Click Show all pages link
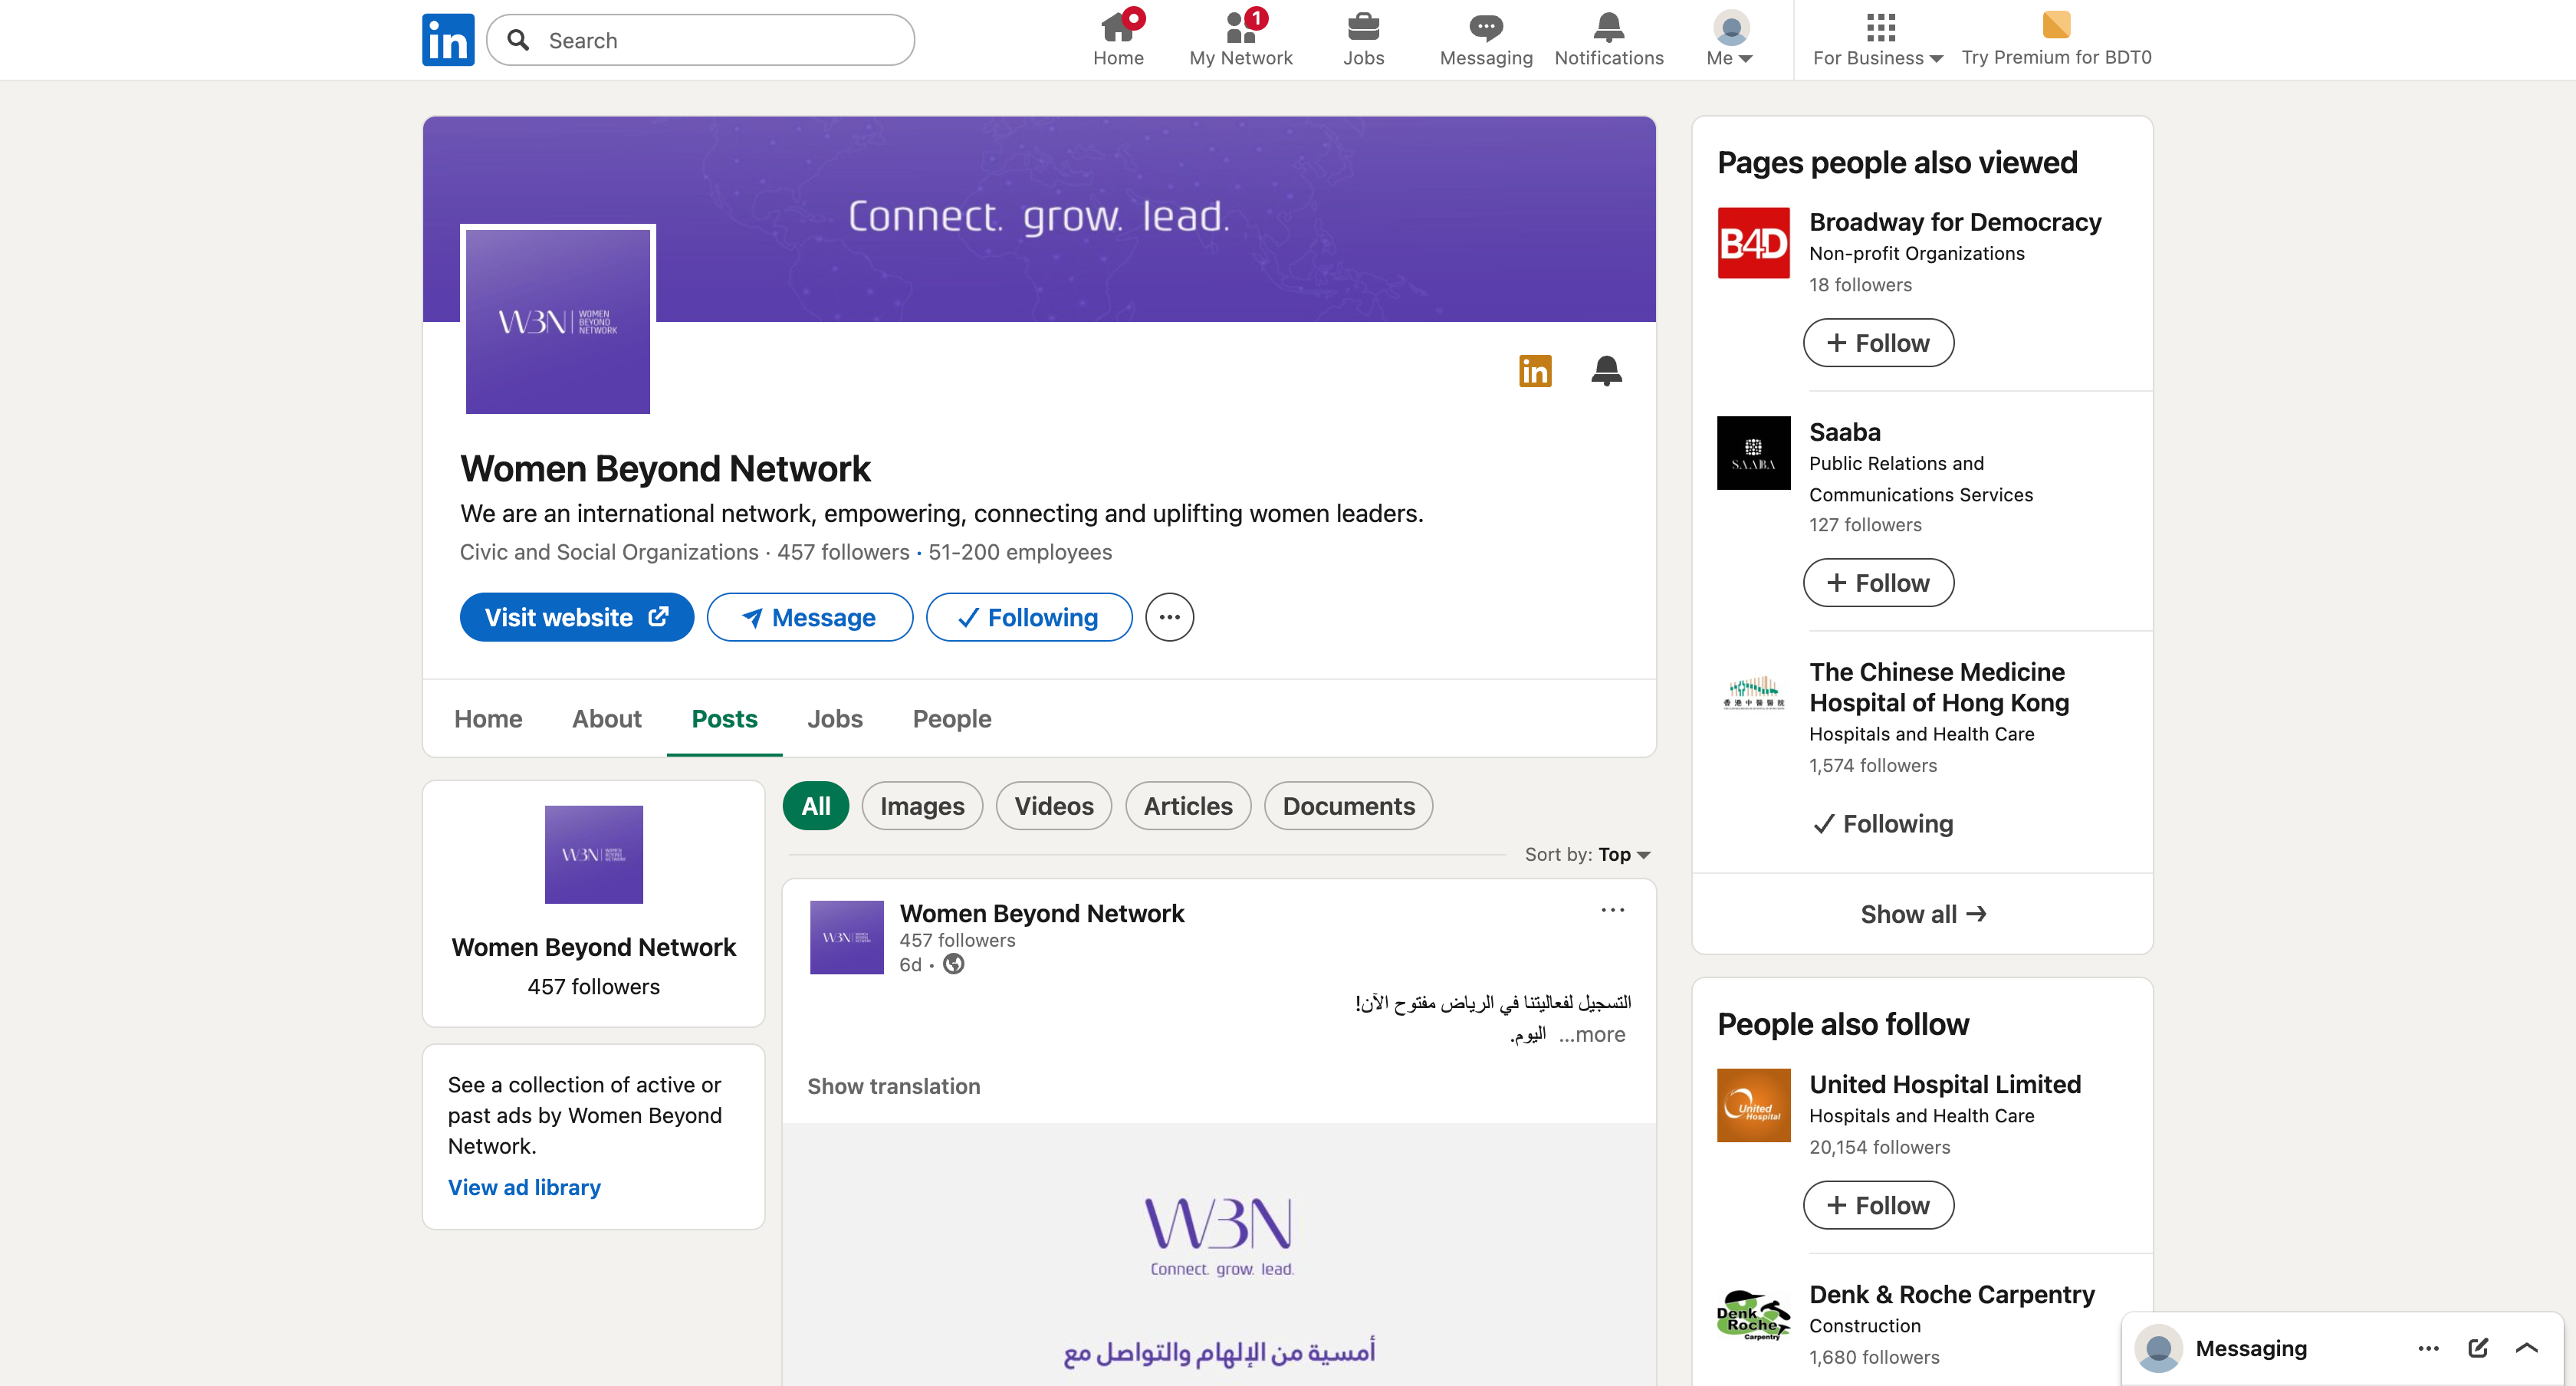Image resolution: width=2576 pixels, height=1386 pixels. tap(1921, 914)
